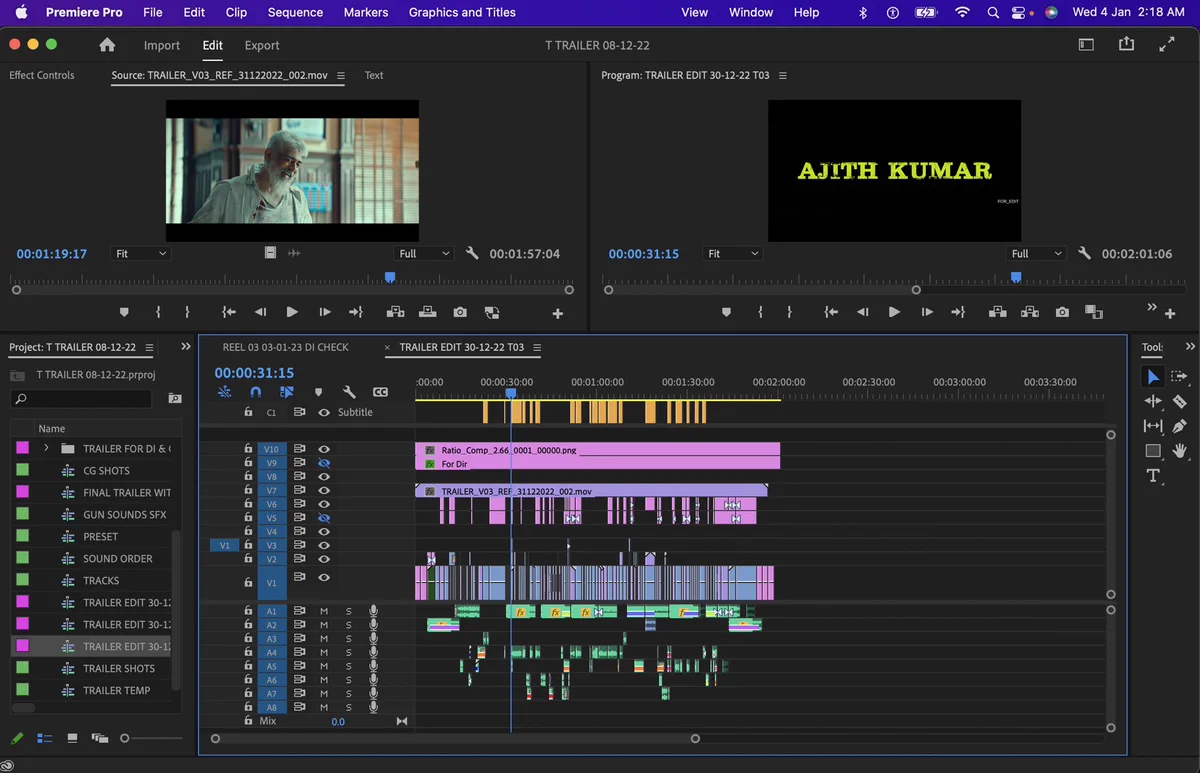1200x773 pixels.
Task: Open the Markers menu
Action: point(365,12)
